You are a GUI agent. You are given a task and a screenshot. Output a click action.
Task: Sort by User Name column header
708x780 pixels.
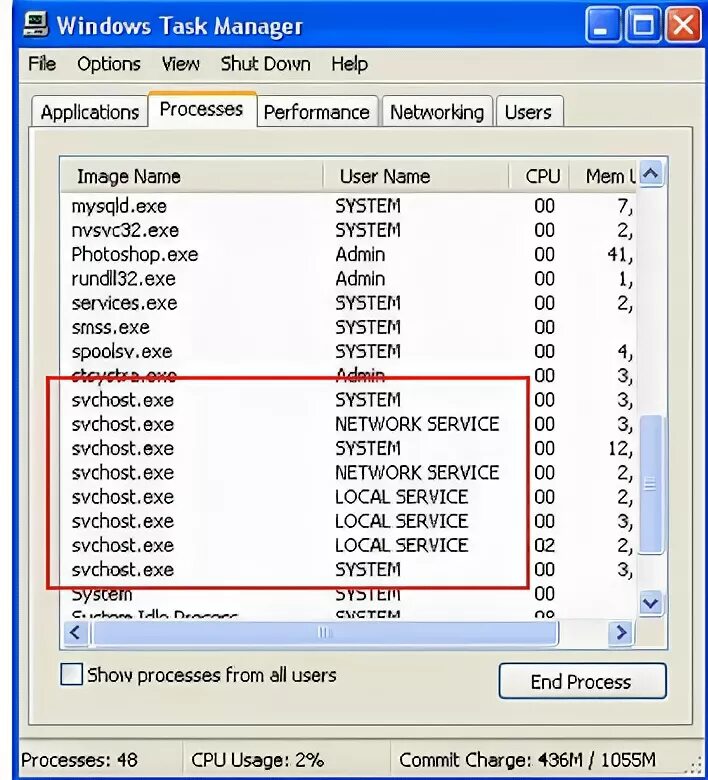(x=416, y=176)
